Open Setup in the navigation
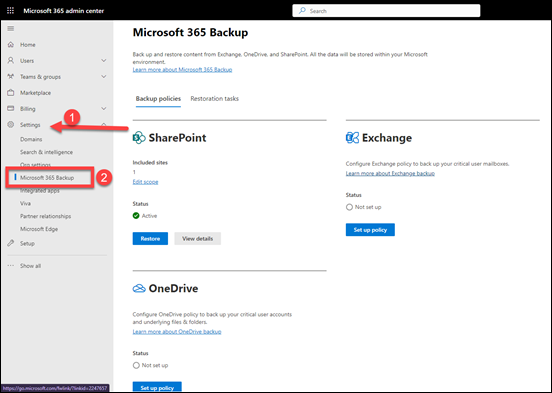 tap(27, 243)
